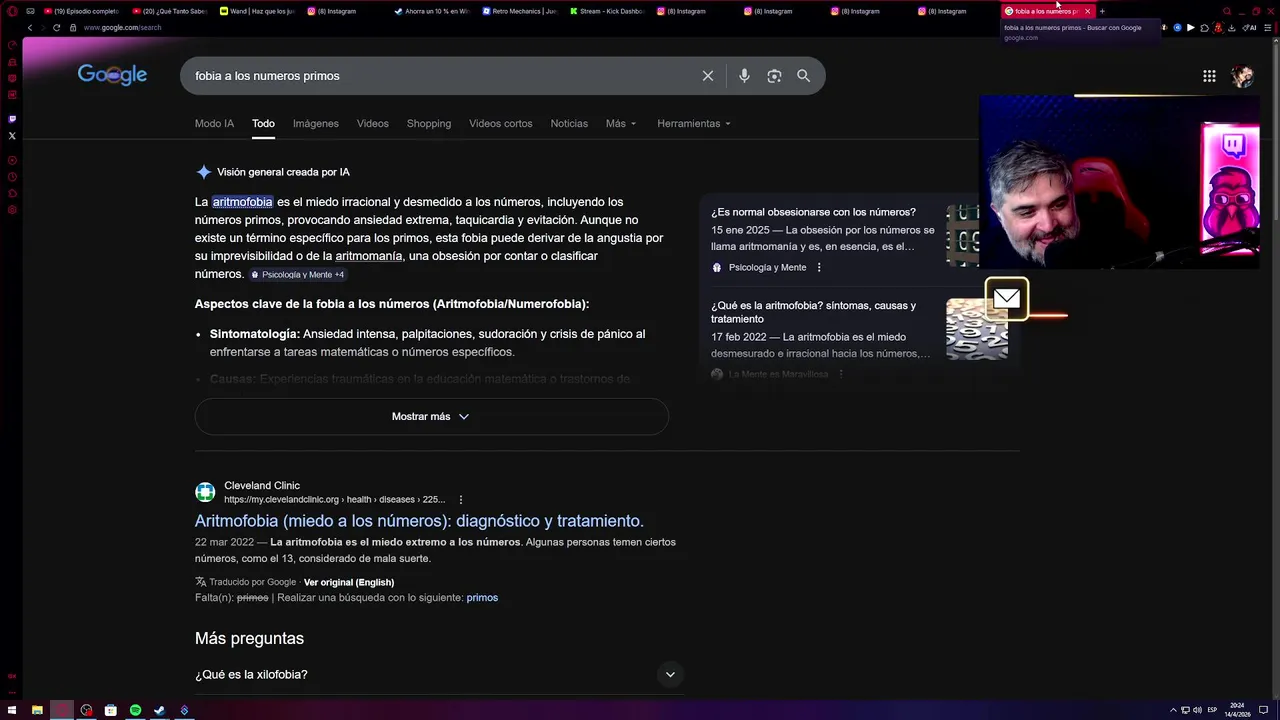Close the active Google search tab

coord(1087,11)
